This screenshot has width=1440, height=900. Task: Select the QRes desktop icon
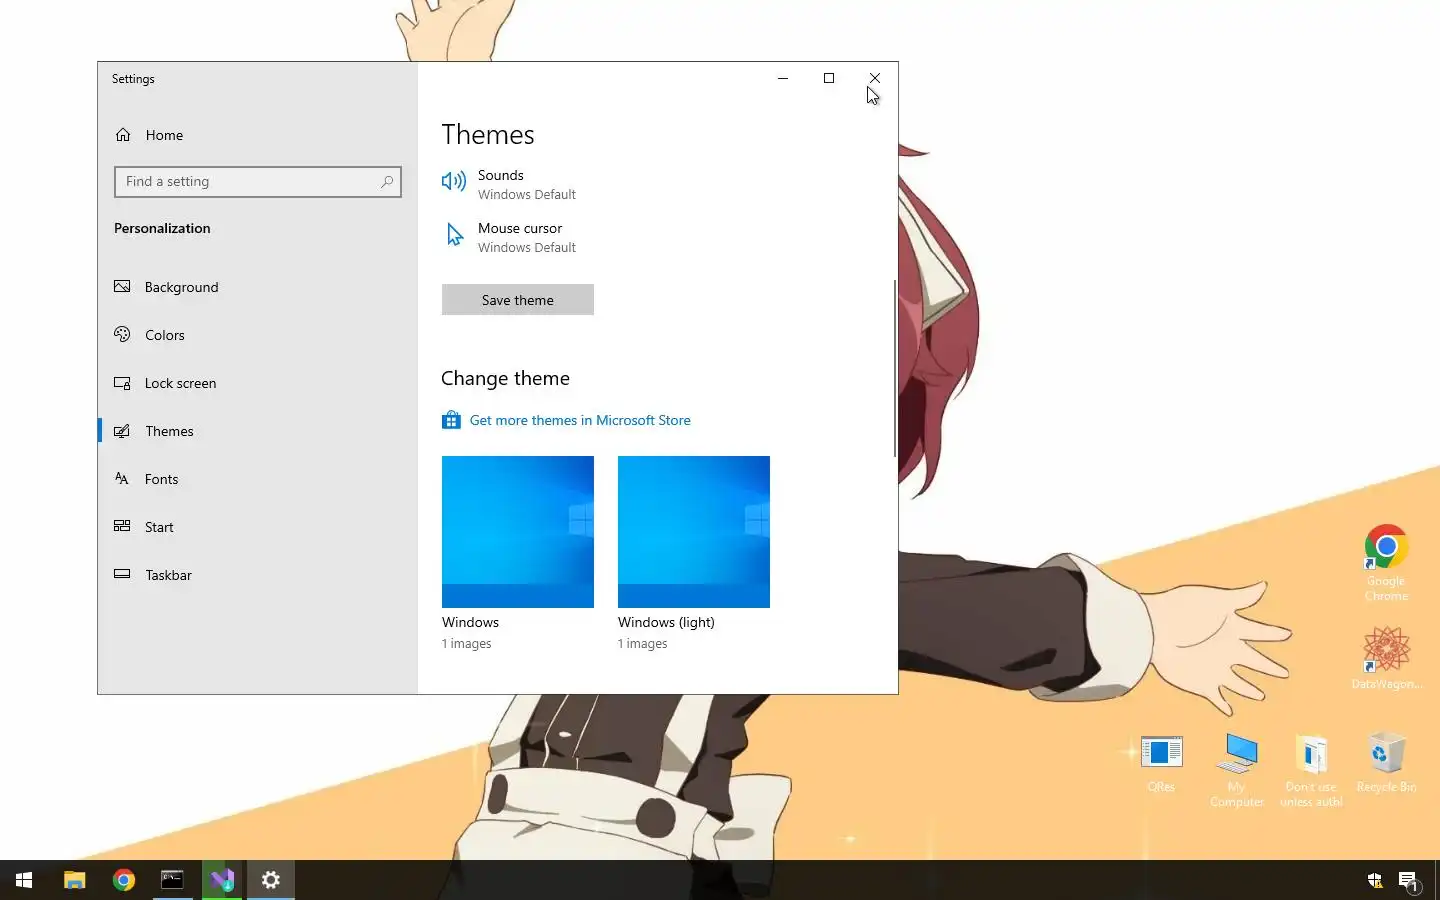click(1161, 764)
